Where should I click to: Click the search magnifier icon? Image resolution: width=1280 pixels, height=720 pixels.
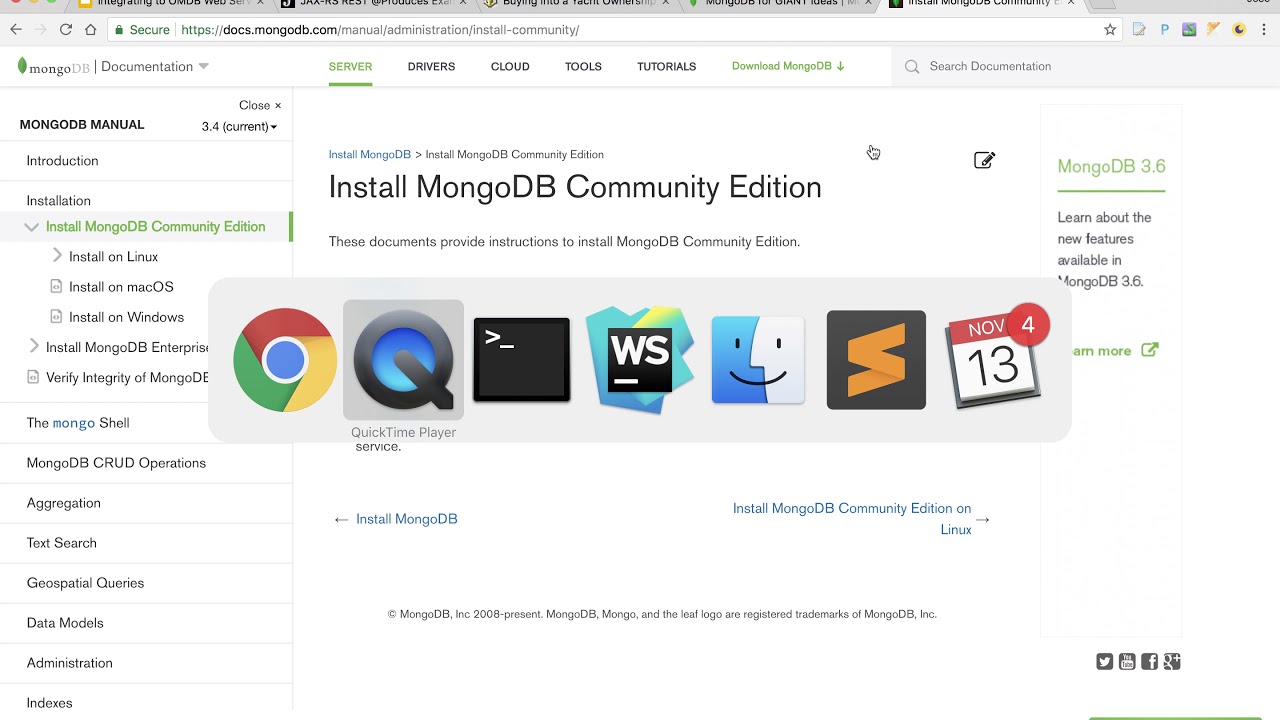point(912,66)
